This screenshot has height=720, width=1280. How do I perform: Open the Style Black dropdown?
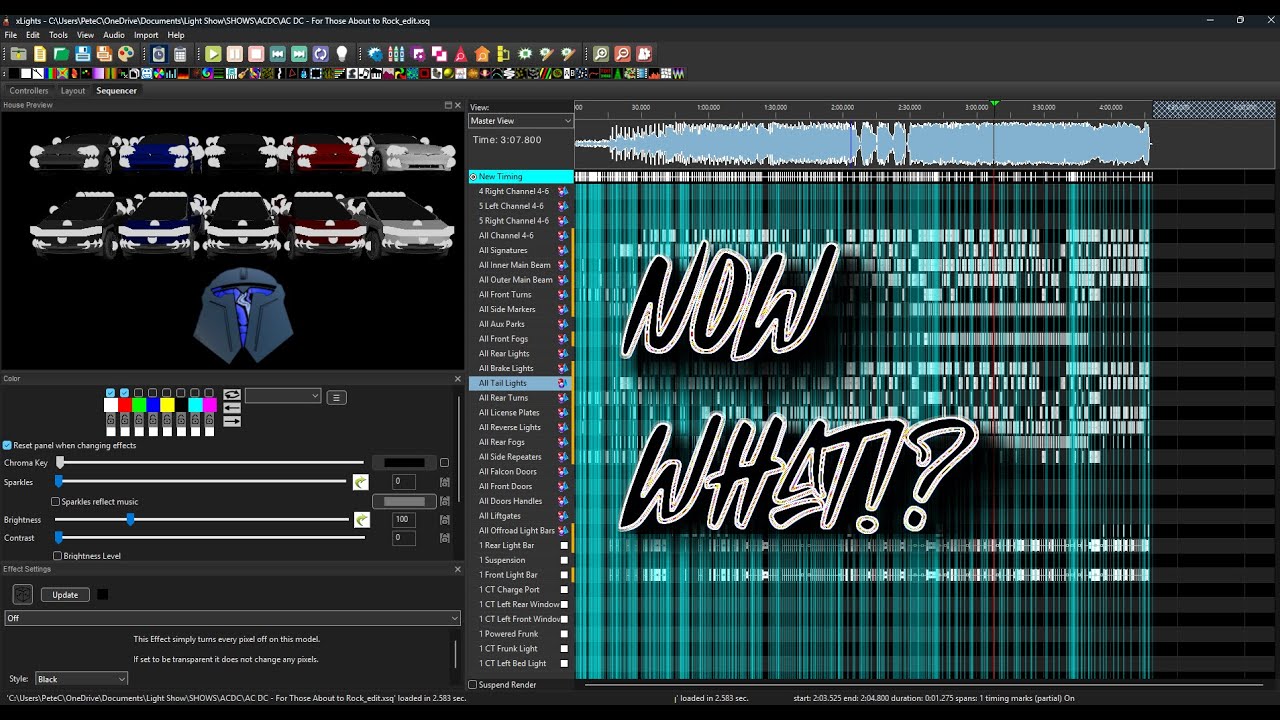(x=82, y=679)
